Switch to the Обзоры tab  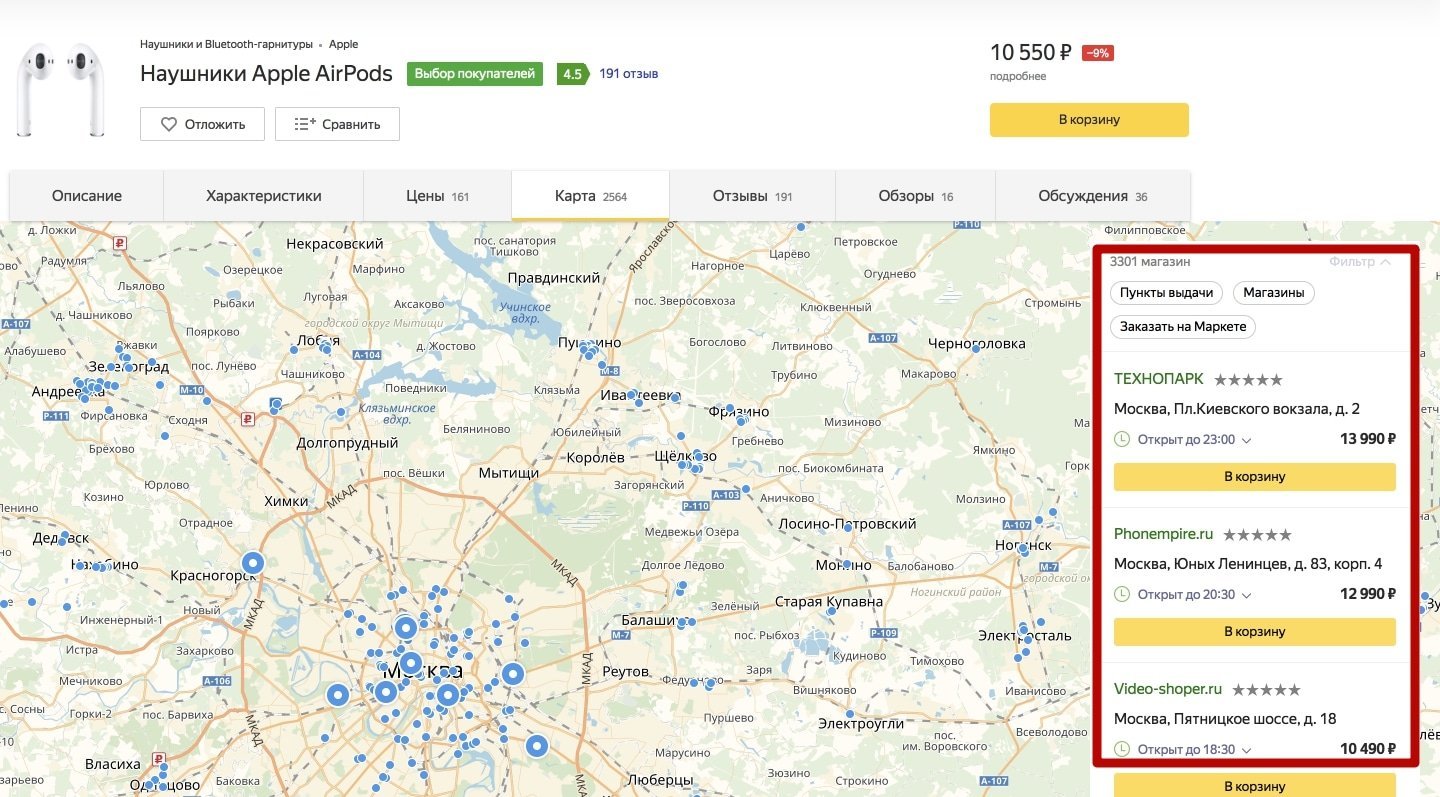click(916, 196)
